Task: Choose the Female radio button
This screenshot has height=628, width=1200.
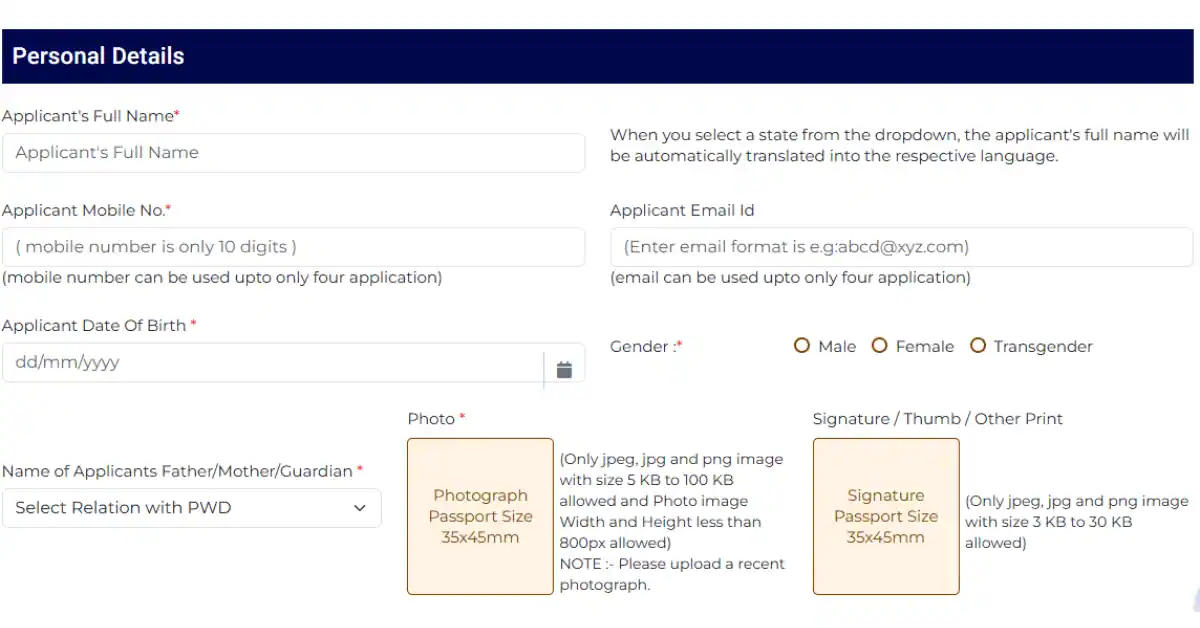Action: tap(880, 346)
